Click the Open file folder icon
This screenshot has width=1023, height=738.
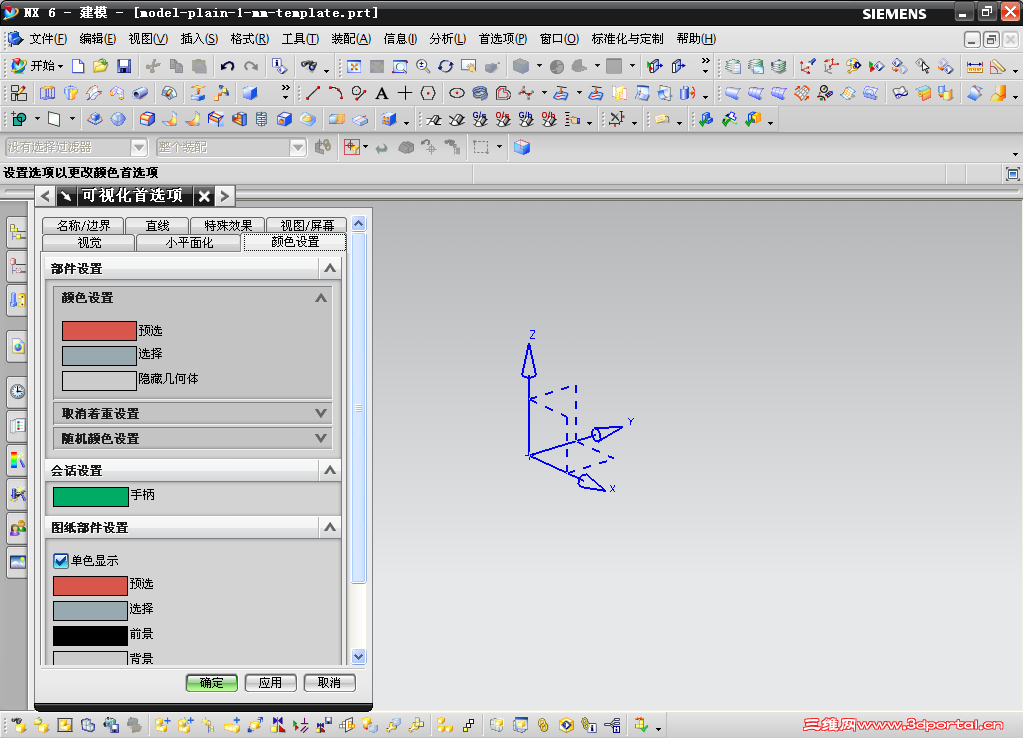point(99,66)
